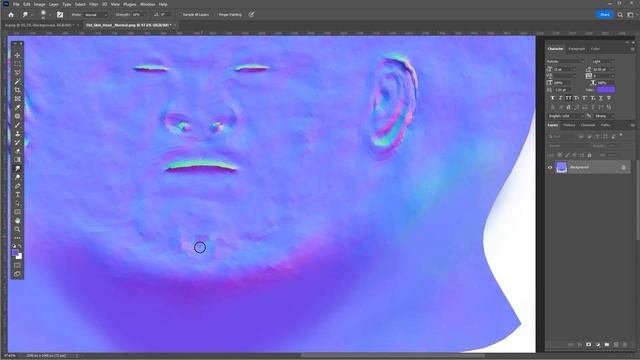Select the Eyedropper tool
The image size is (640, 360).
pos(17,108)
